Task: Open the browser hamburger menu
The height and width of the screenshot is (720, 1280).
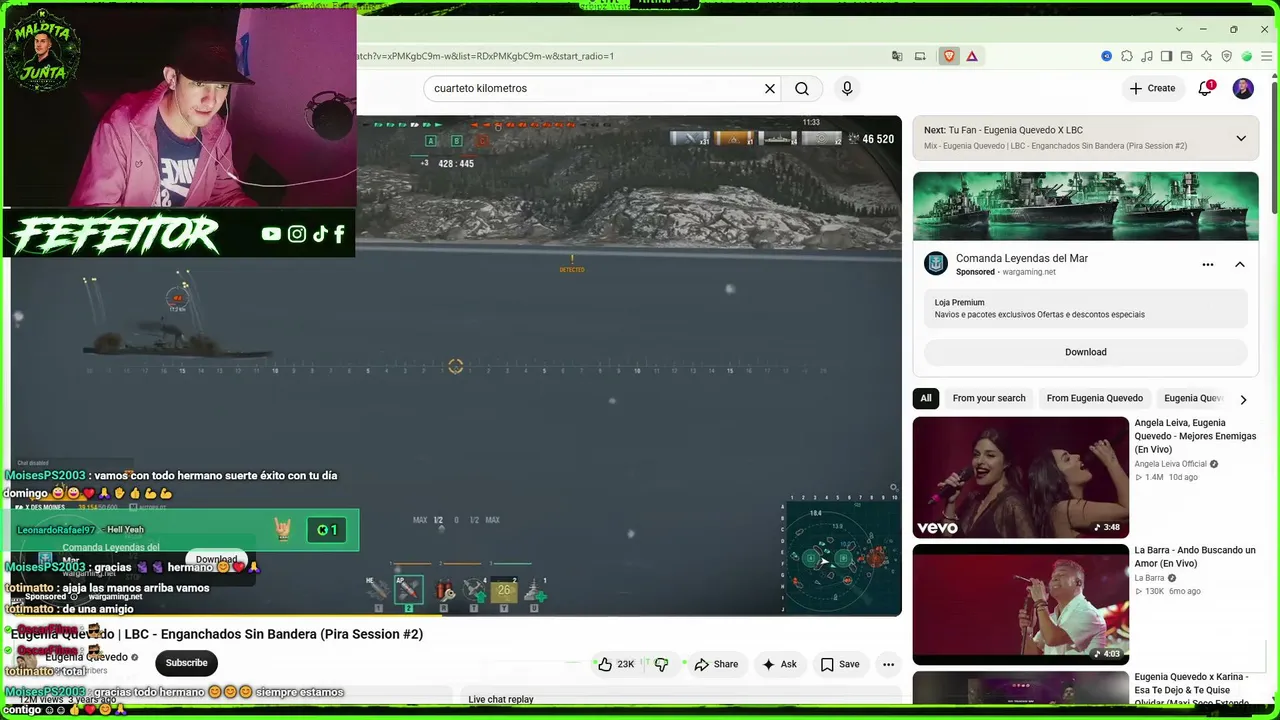Action: 1265,56
